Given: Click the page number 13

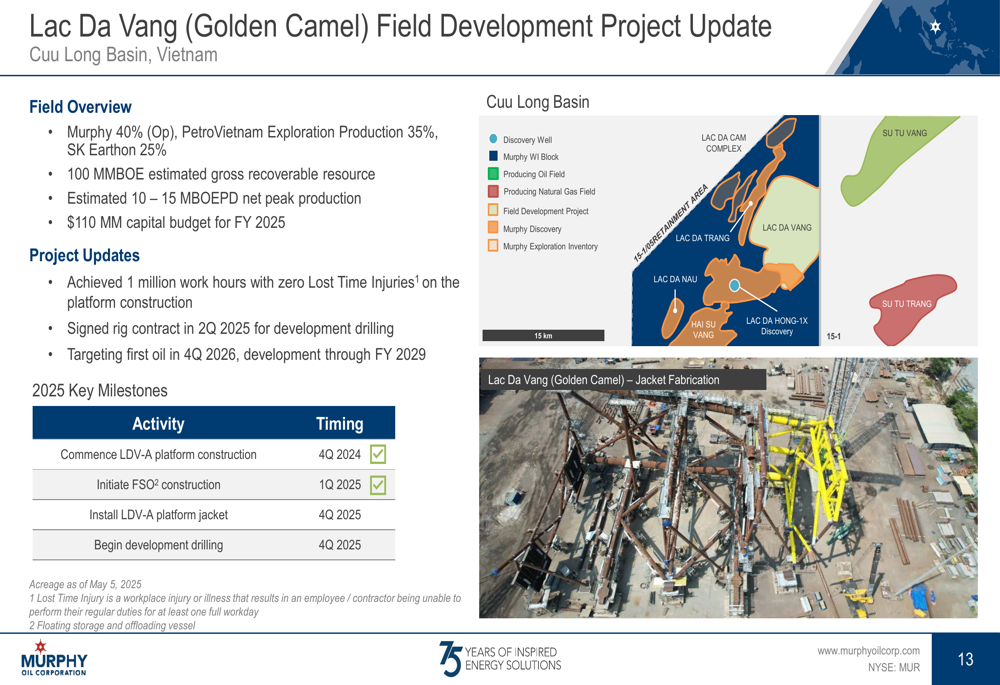Looking at the screenshot, I should [966, 659].
